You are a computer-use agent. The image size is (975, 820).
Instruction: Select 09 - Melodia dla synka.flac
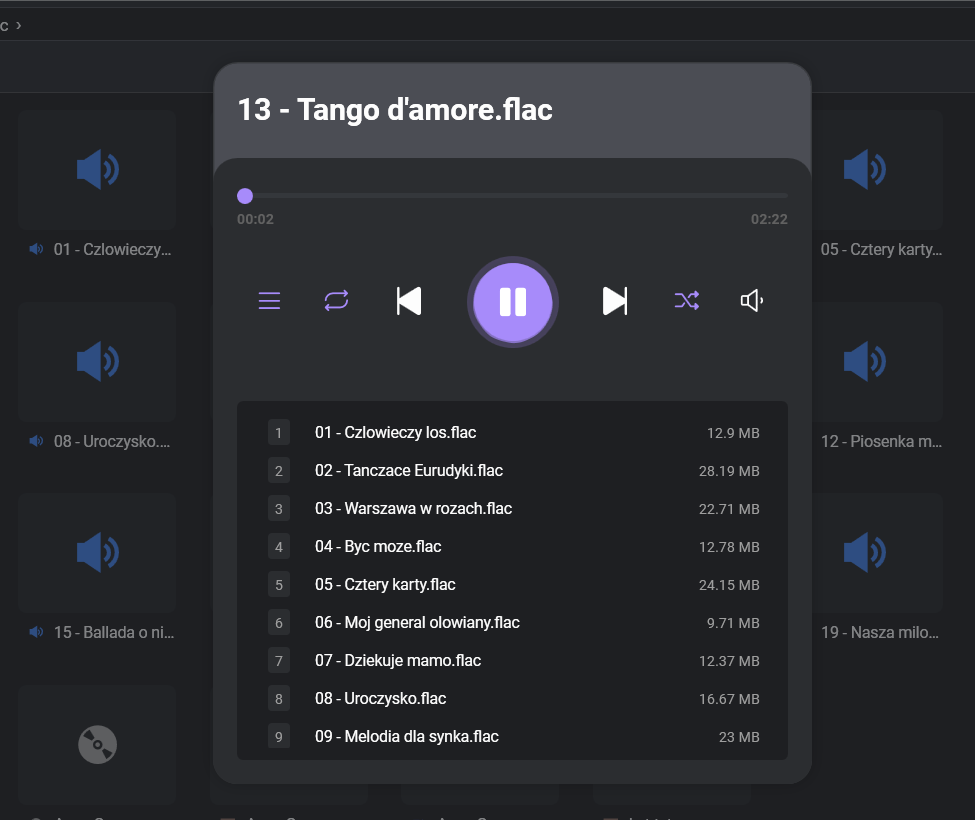click(x=409, y=736)
